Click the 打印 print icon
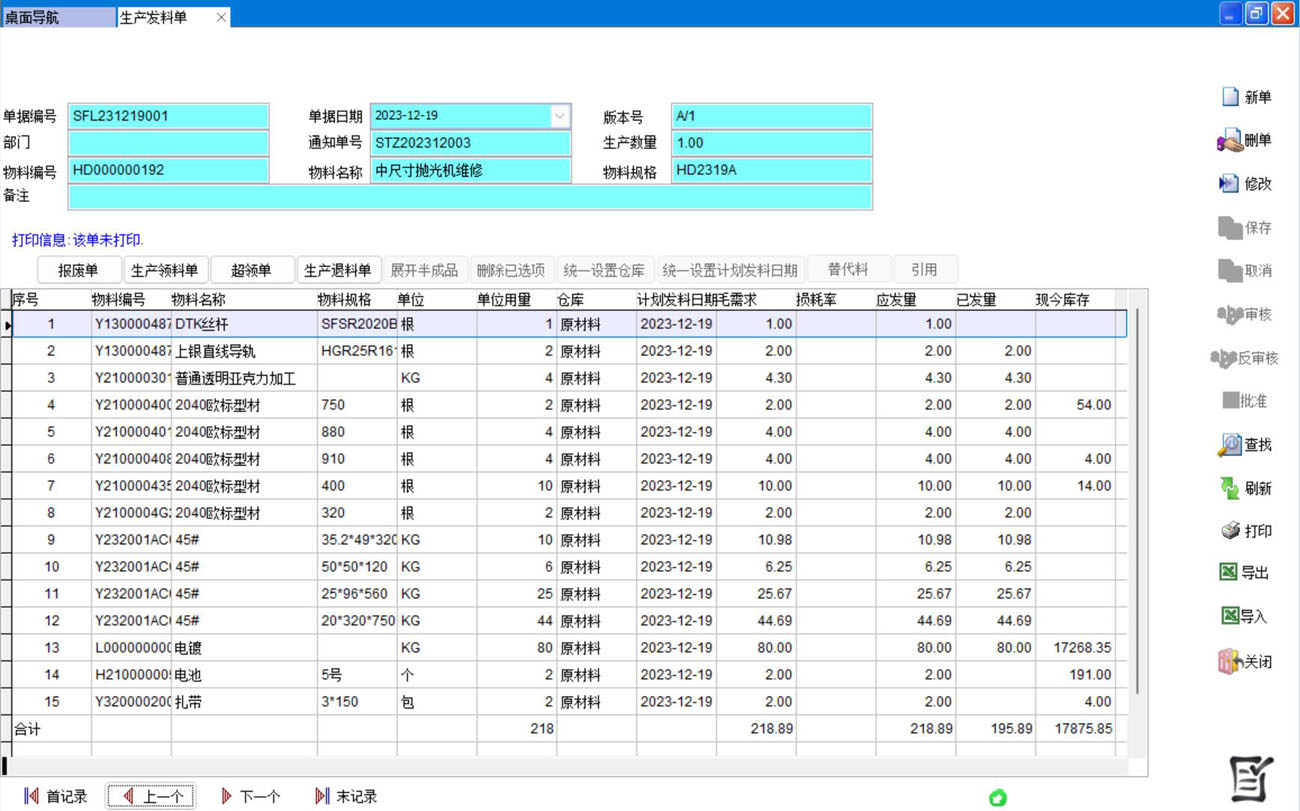 click(1231, 531)
